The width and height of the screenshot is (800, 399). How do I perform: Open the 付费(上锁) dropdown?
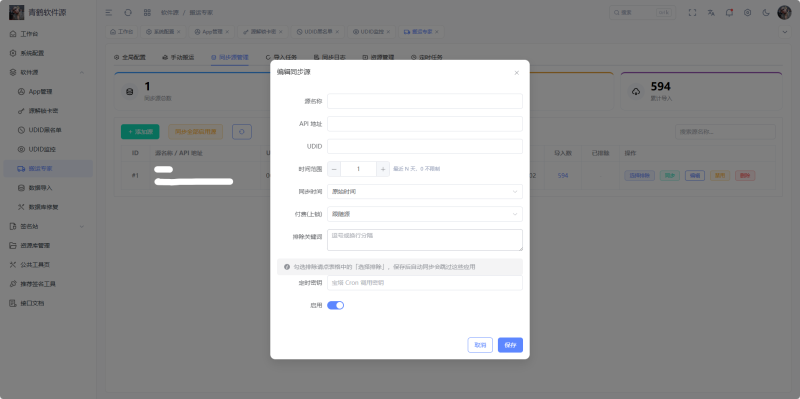coord(424,214)
